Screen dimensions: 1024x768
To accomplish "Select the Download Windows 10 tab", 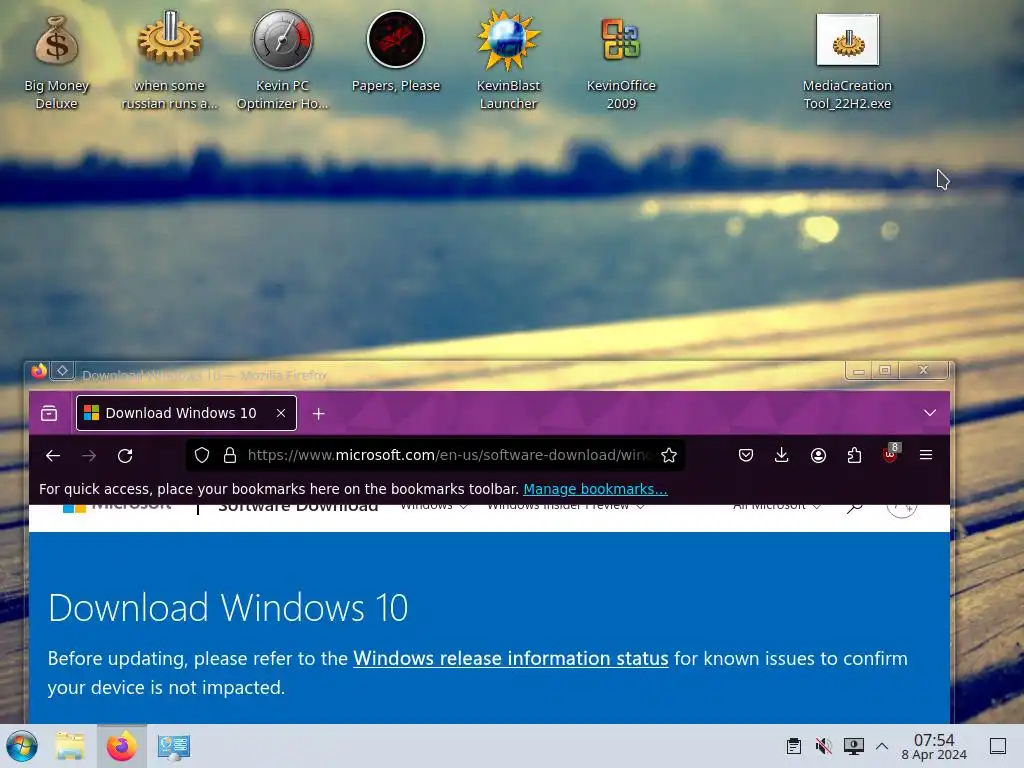I will (186, 413).
